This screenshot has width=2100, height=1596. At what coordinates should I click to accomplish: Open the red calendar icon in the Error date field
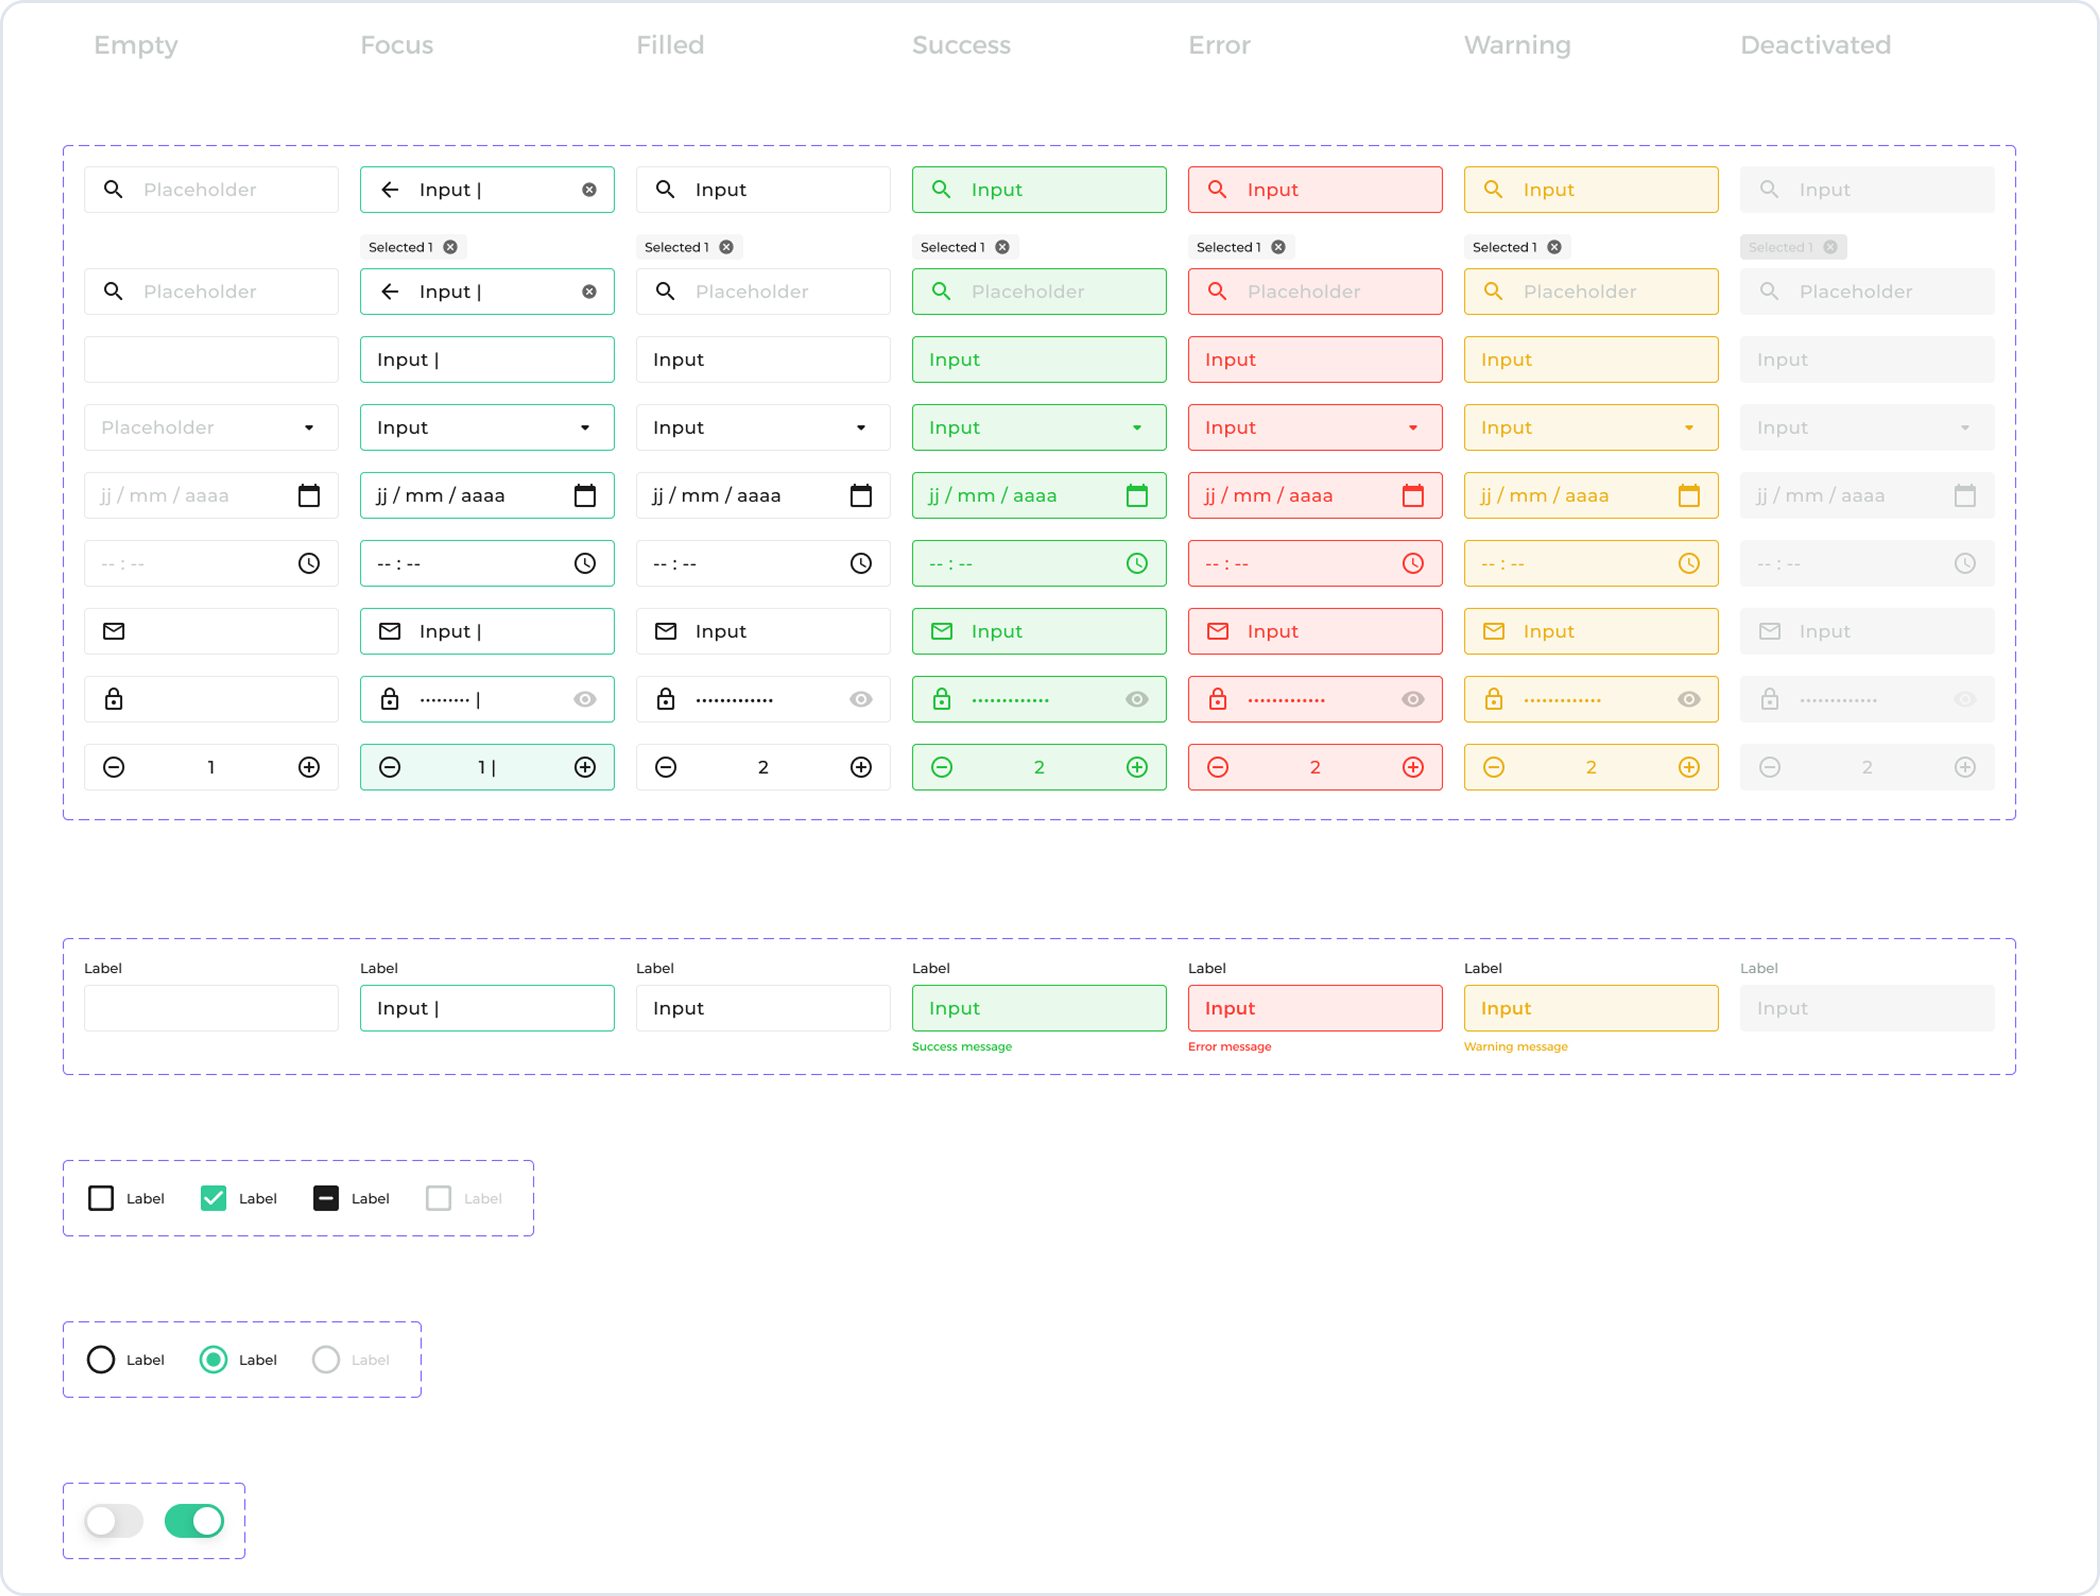point(1413,495)
